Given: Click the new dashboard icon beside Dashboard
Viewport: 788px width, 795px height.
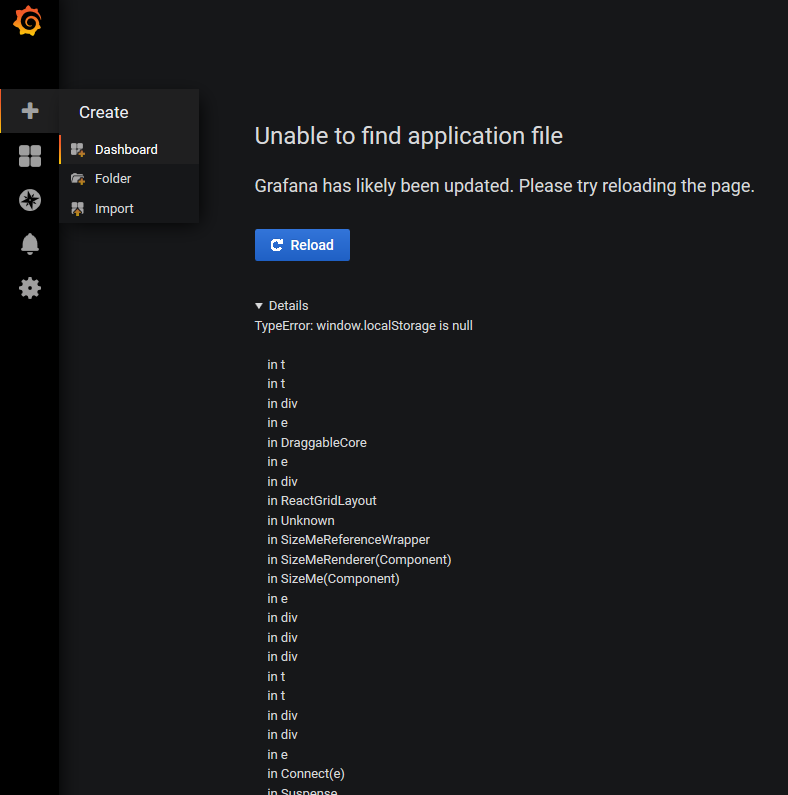Looking at the screenshot, I should click(78, 150).
